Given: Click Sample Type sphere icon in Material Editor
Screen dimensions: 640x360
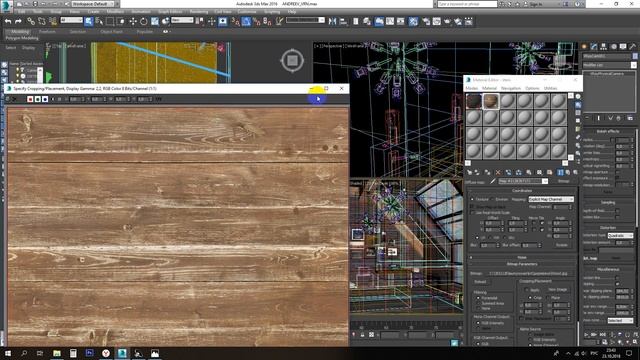Looking at the screenshot, I should pos(578,96).
